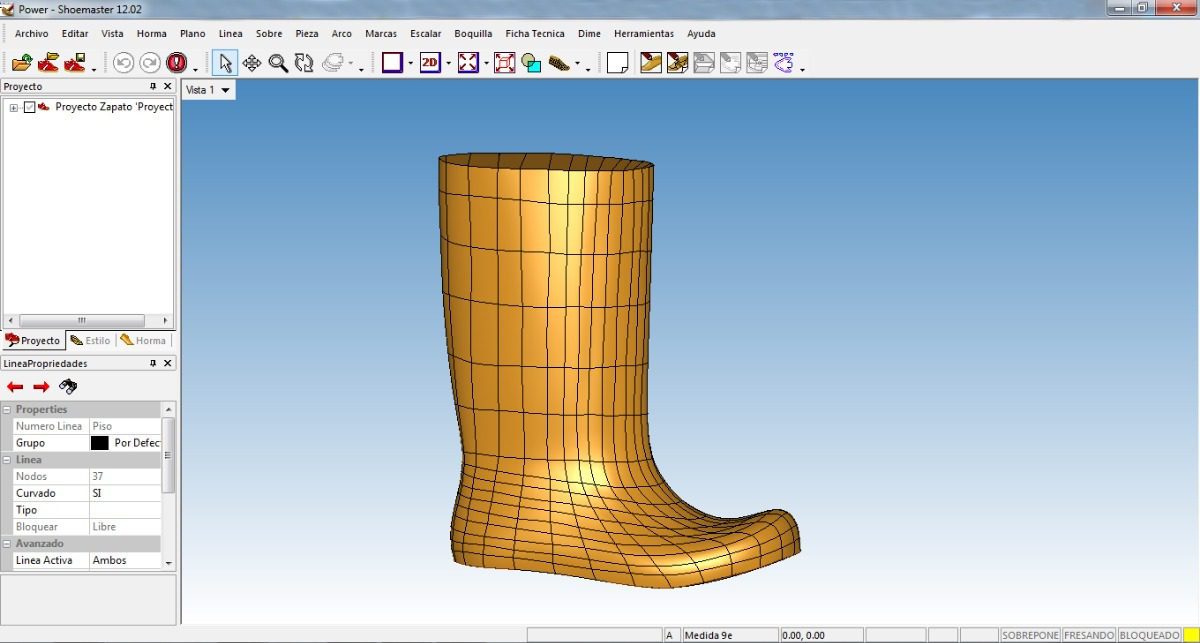The width and height of the screenshot is (1200, 643).
Task: Pin the Proyecto panel
Action: click(x=153, y=87)
